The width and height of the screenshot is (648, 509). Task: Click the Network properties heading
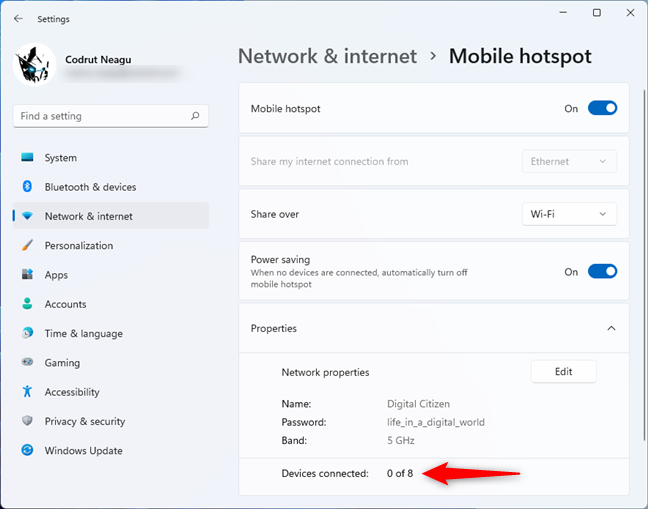(325, 373)
